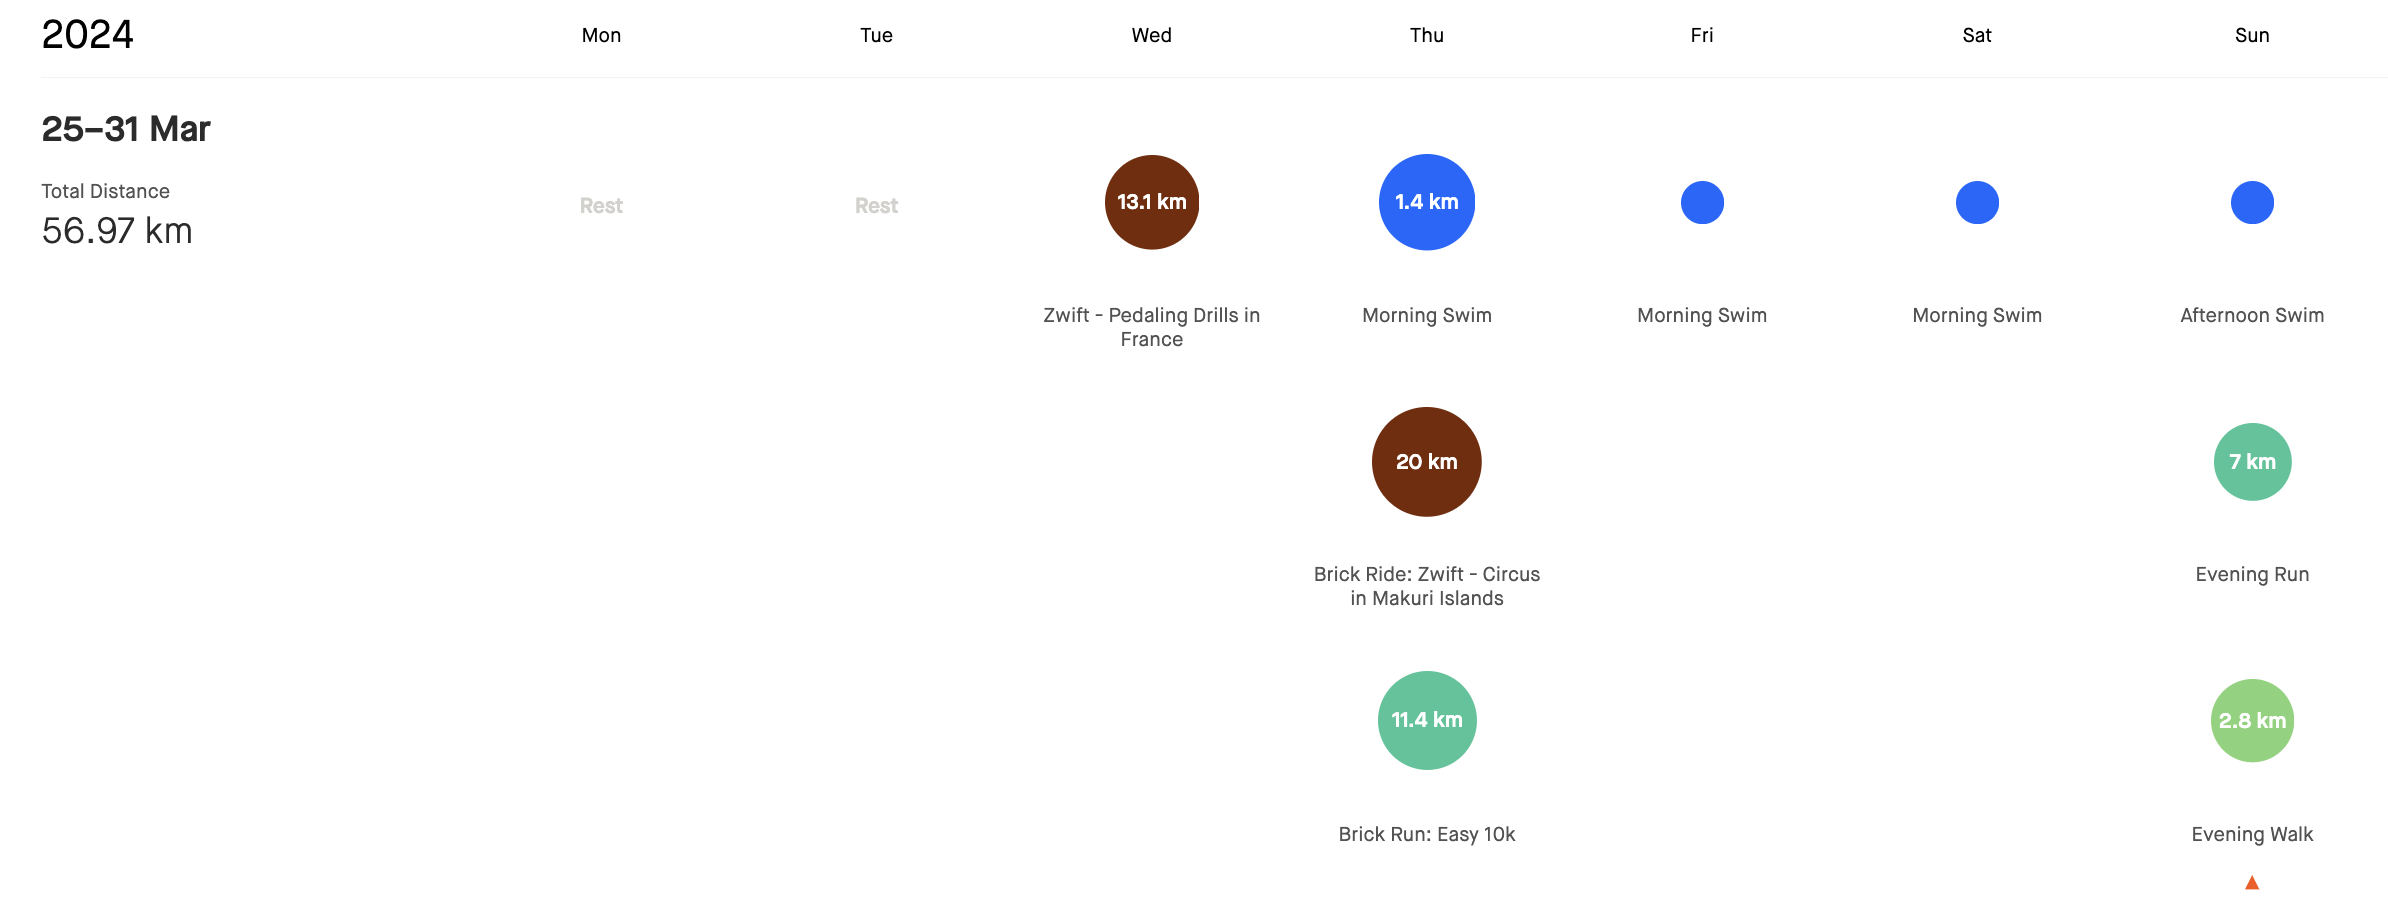Open the Evening Run activity title
Viewport: 2388px width, 912px height.
(2251, 574)
